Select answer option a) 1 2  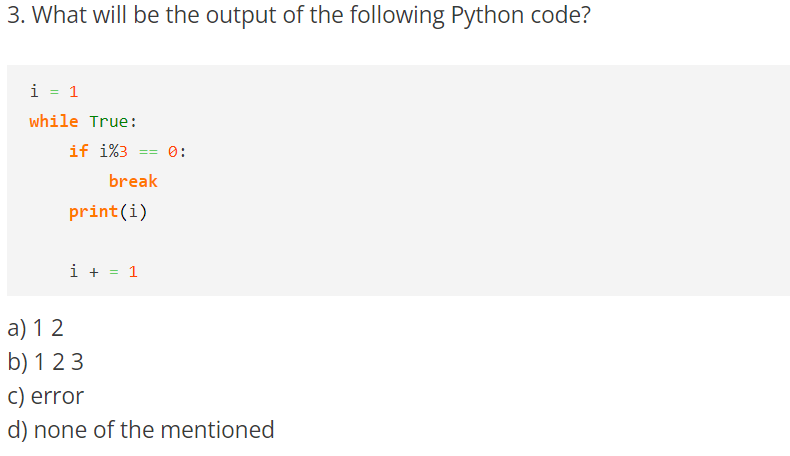(35, 328)
